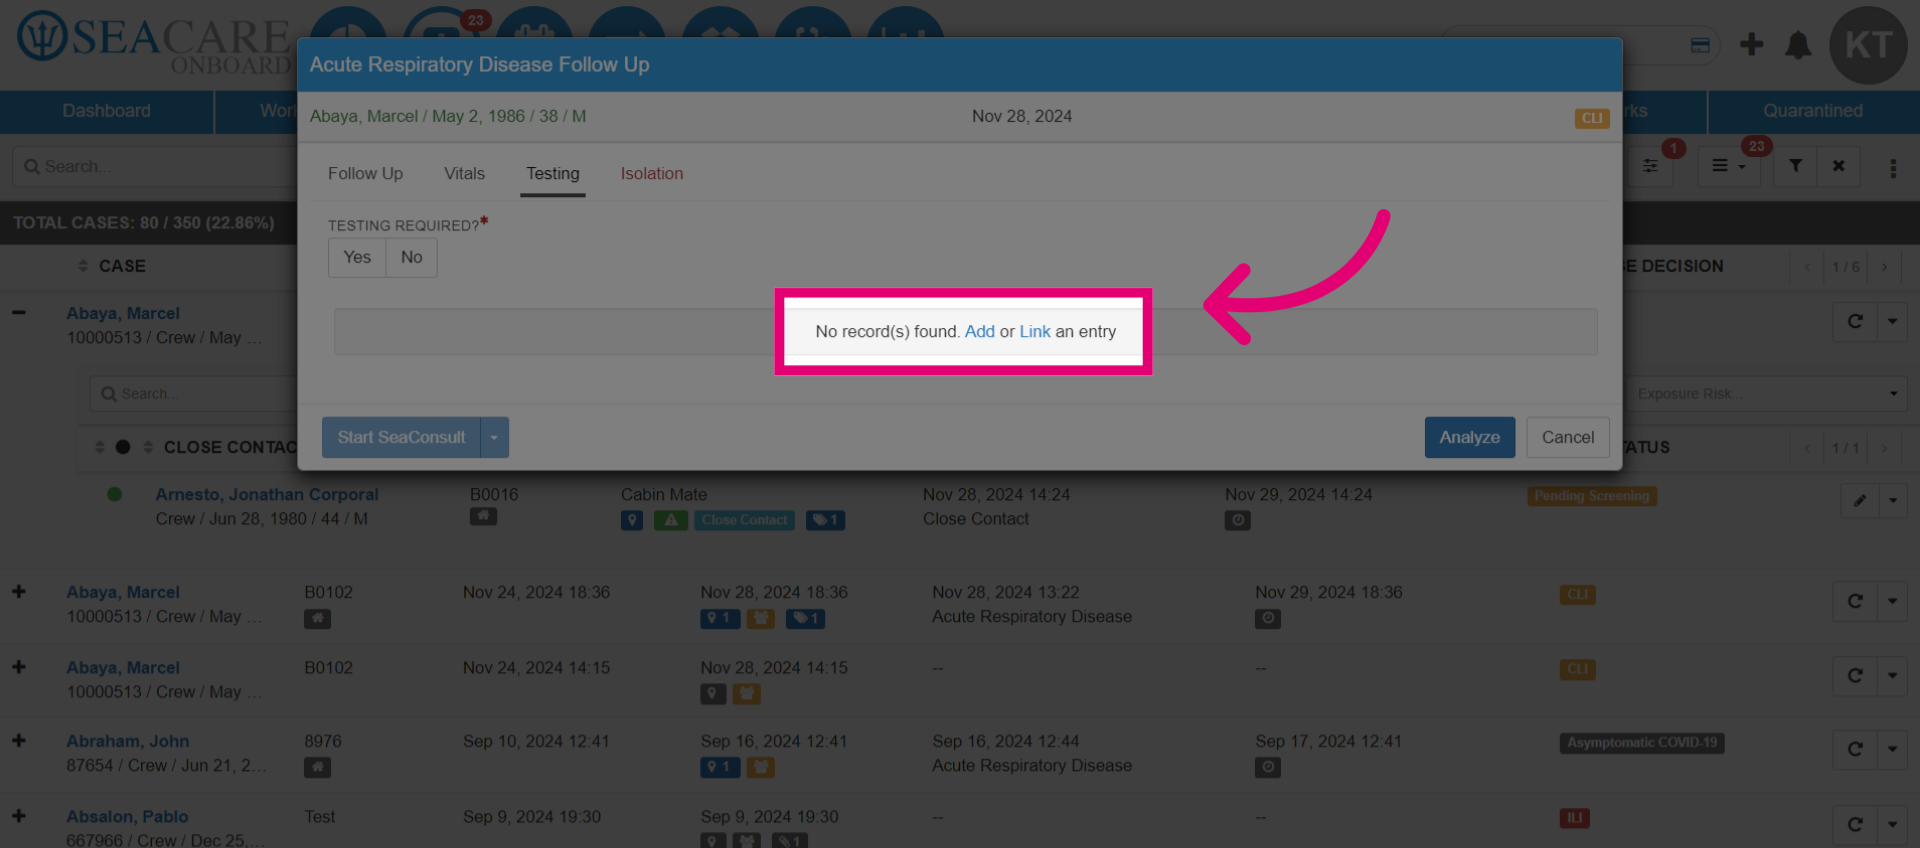The height and width of the screenshot is (848, 1920).
Task: Open the notifications bell
Action: [x=1798, y=45]
